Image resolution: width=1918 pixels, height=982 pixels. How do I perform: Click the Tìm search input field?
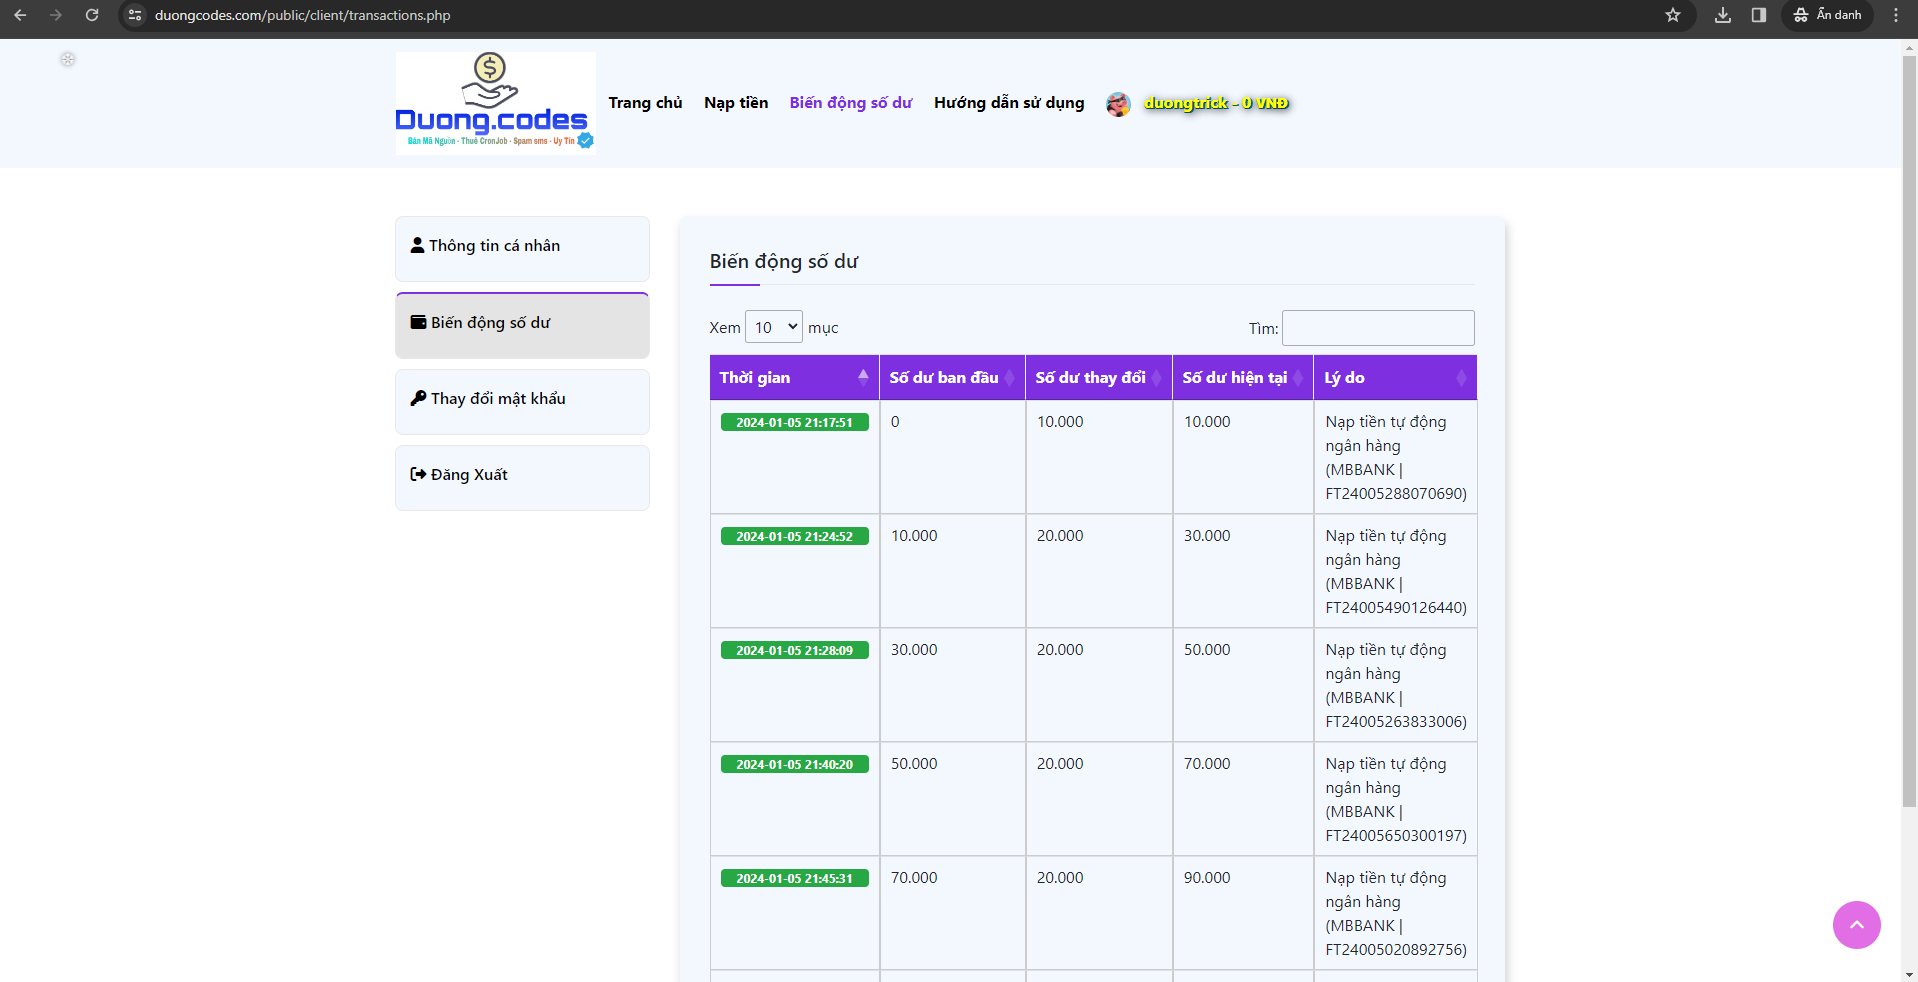point(1377,328)
